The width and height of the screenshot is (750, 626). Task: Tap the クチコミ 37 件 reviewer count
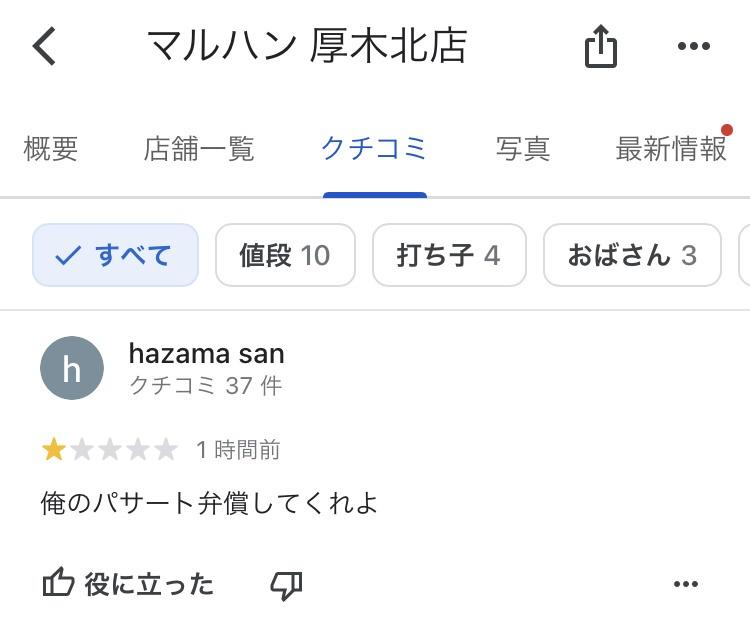pyautogui.click(x=206, y=385)
